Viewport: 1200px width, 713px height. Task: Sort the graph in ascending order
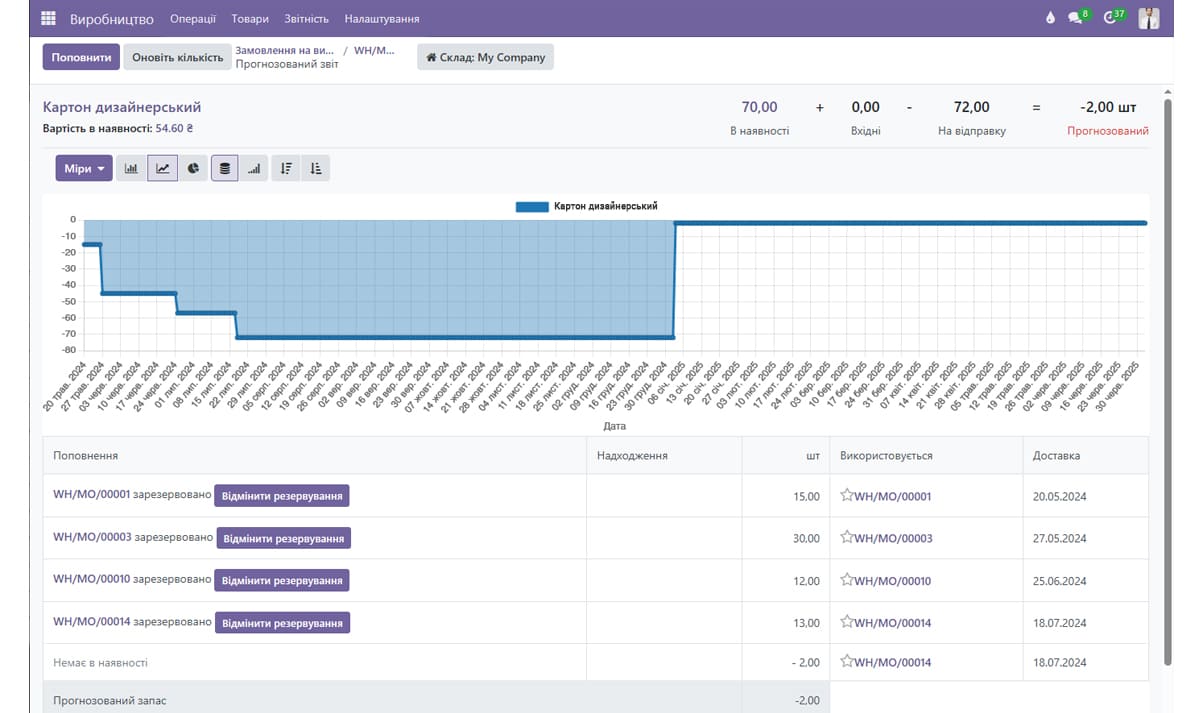(316, 169)
